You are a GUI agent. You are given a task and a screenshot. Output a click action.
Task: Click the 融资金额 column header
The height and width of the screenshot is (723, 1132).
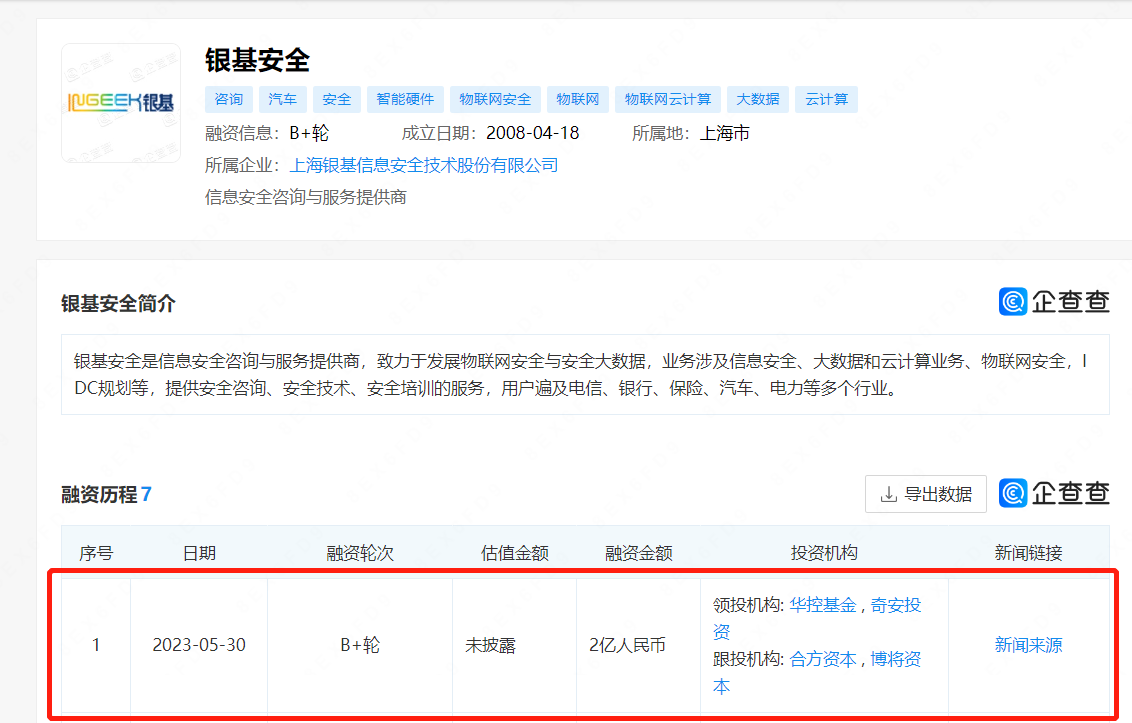coord(639,553)
